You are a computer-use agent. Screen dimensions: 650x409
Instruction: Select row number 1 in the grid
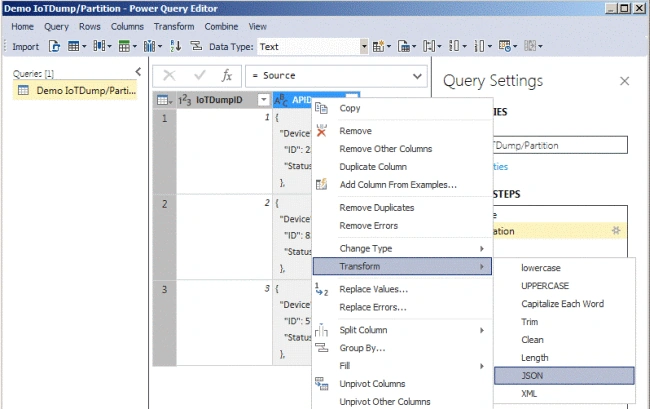point(165,150)
